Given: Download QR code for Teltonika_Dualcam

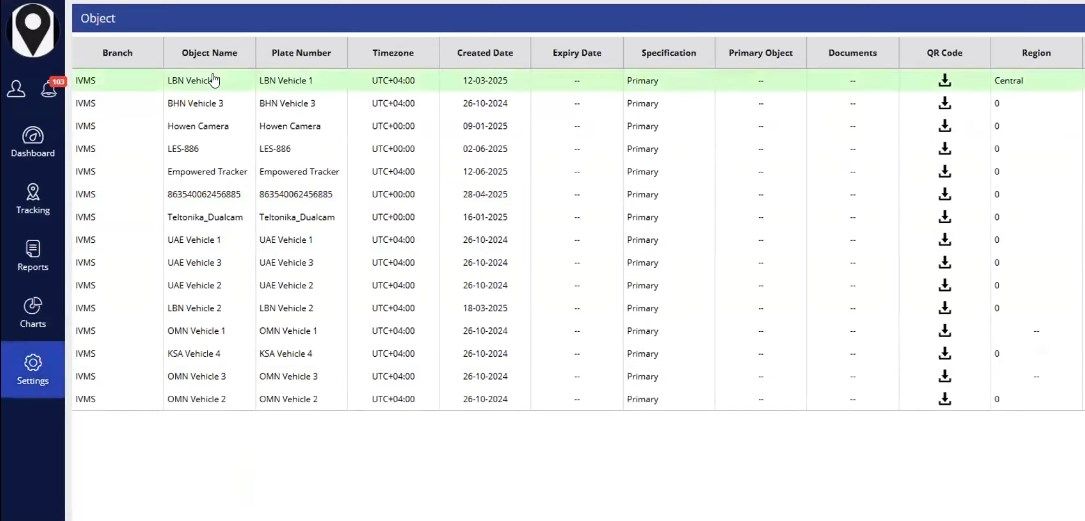Looking at the screenshot, I should pos(945,217).
